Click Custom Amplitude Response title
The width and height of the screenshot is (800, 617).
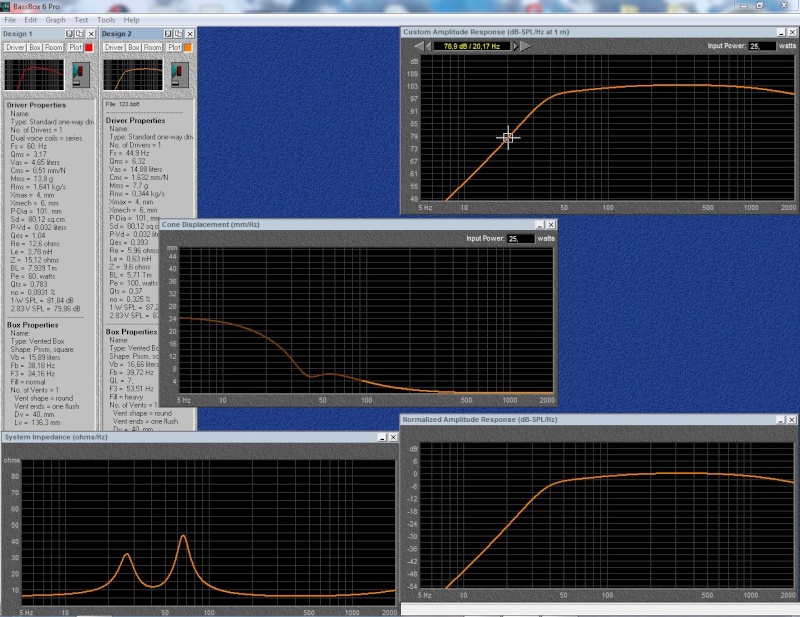click(x=486, y=32)
